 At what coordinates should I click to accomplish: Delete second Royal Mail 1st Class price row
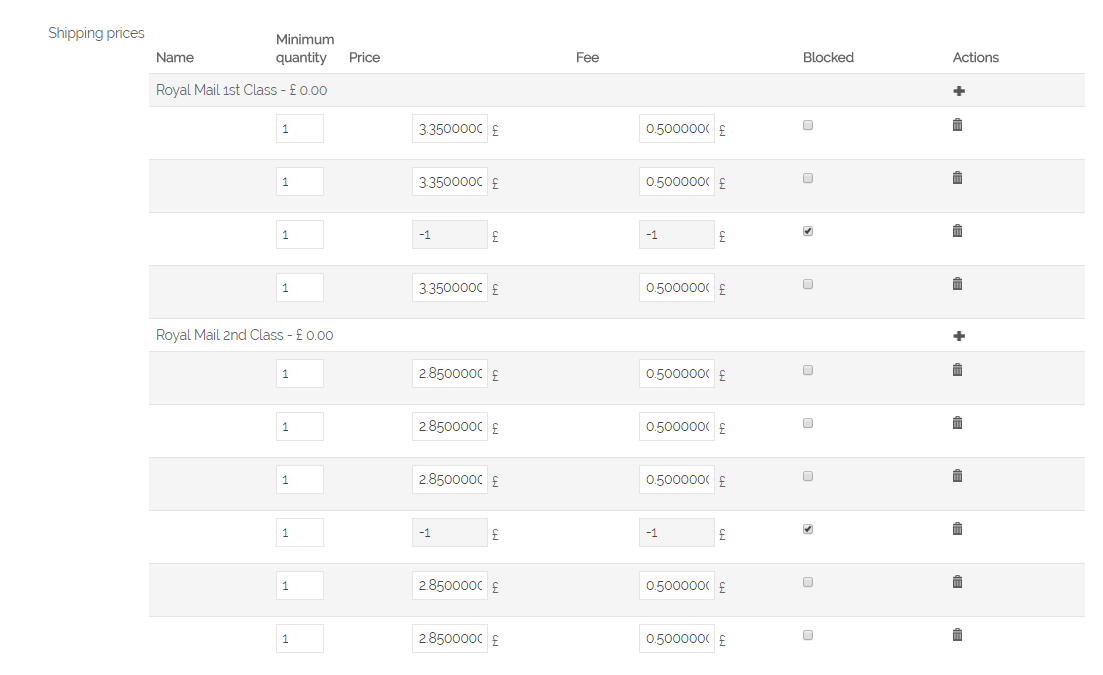pyautogui.click(x=957, y=178)
